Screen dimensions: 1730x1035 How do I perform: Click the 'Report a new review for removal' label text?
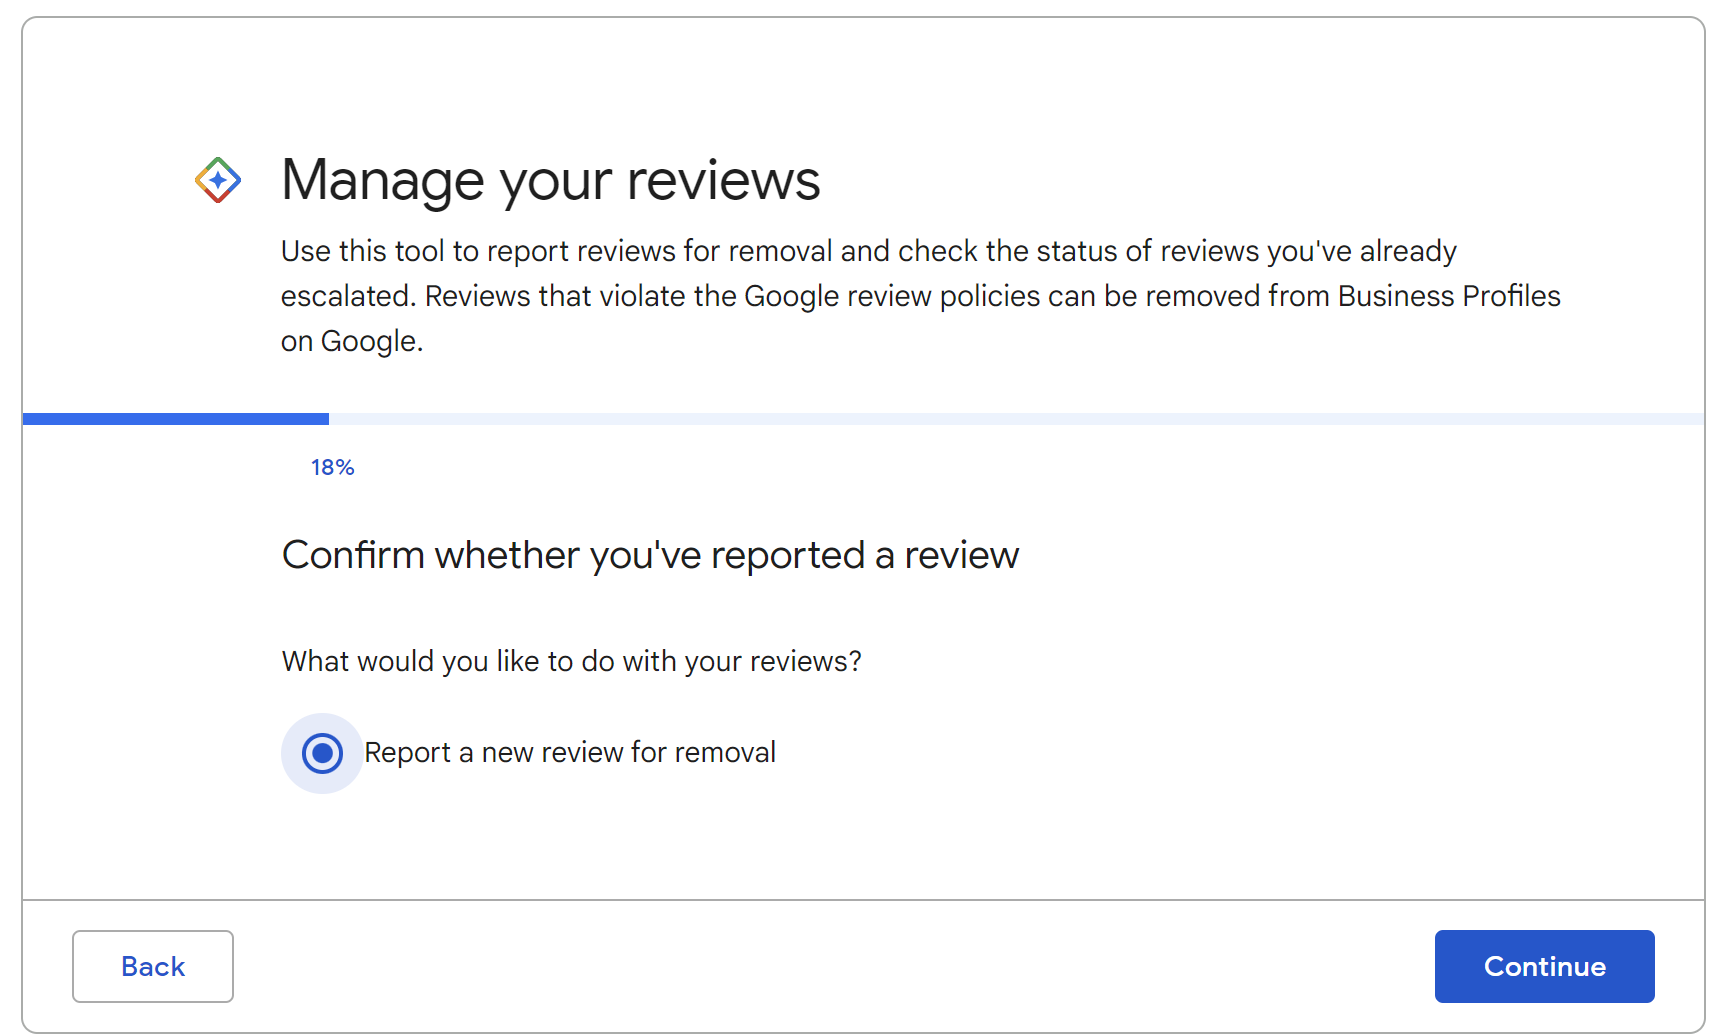click(x=570, y=752)
